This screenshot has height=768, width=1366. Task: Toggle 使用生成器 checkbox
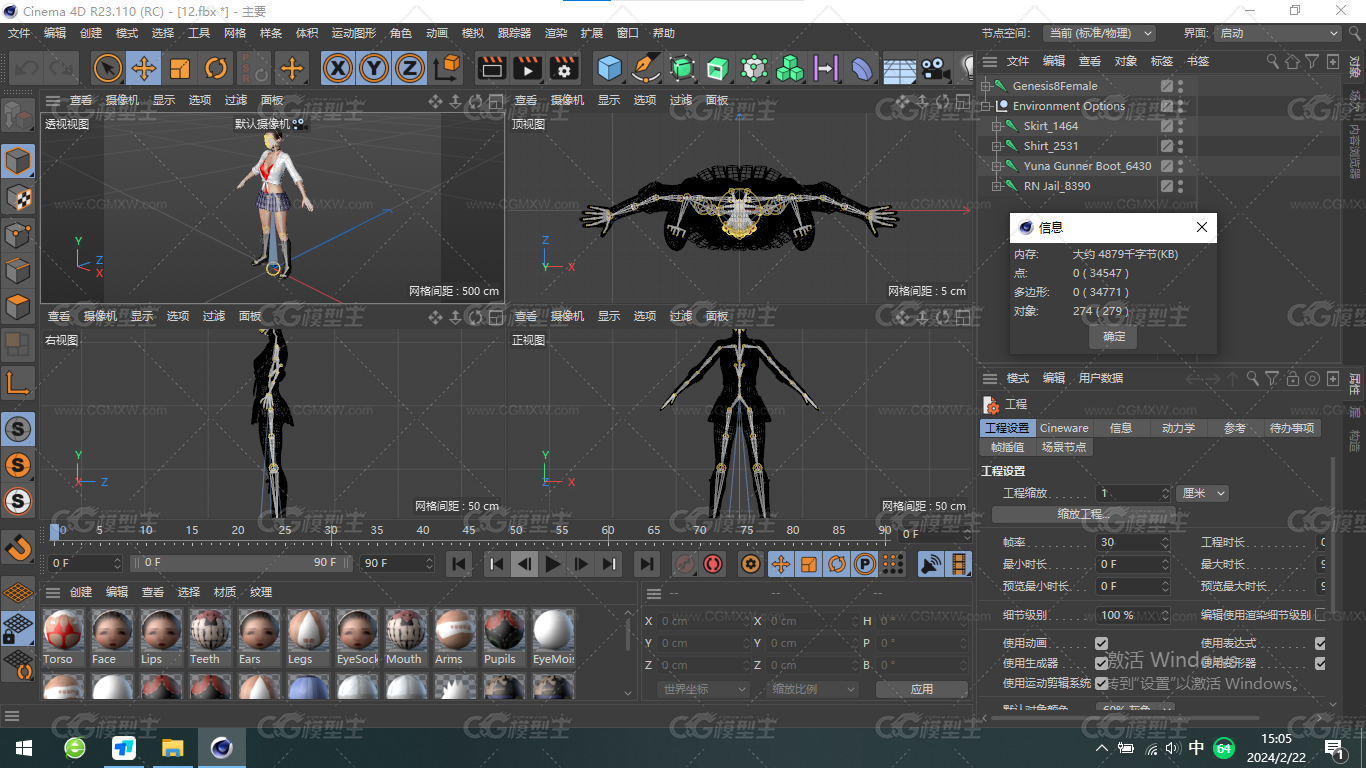pyautogui.click(x=1102, y=663)
